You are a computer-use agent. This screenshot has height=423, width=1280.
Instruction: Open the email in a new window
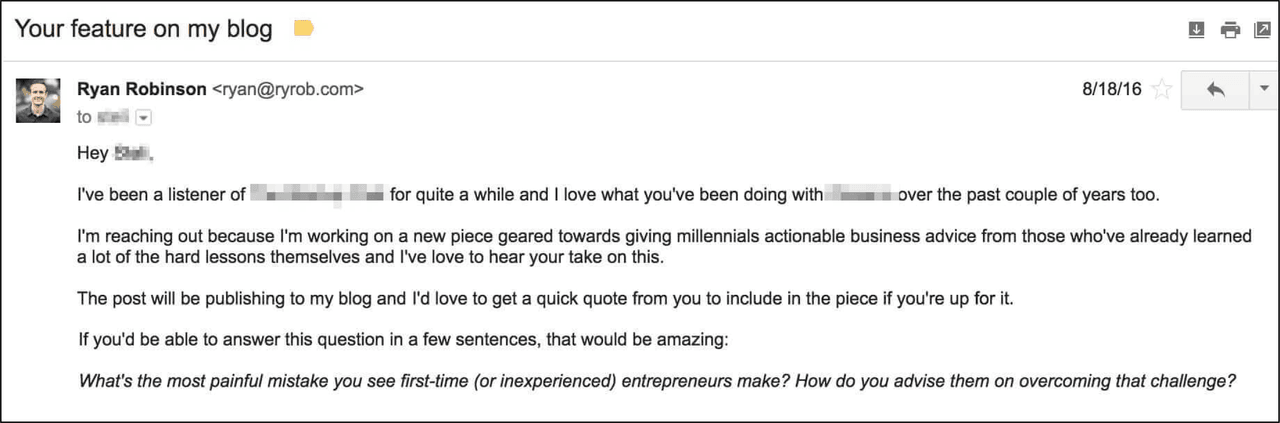pyautogui.click(x=1262, y=30)
